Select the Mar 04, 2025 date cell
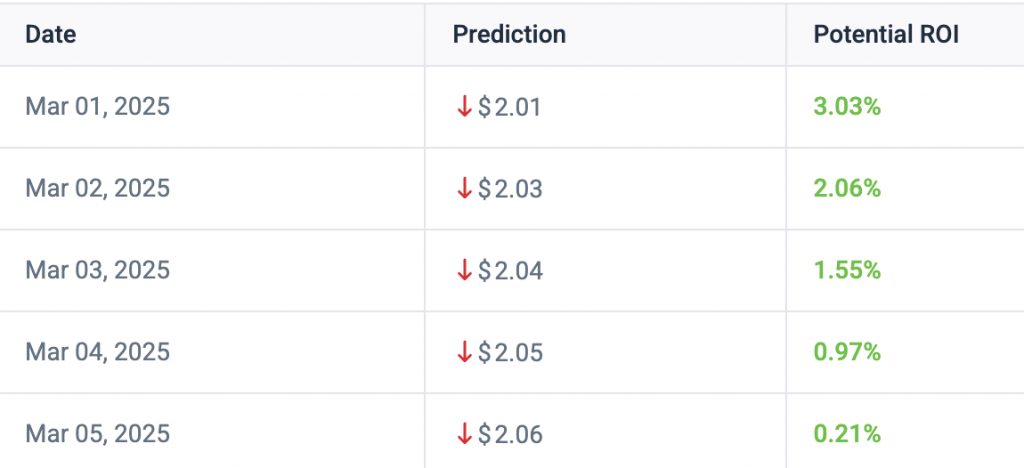Viewport: 1024px width, 468px height. pos(97,352)
